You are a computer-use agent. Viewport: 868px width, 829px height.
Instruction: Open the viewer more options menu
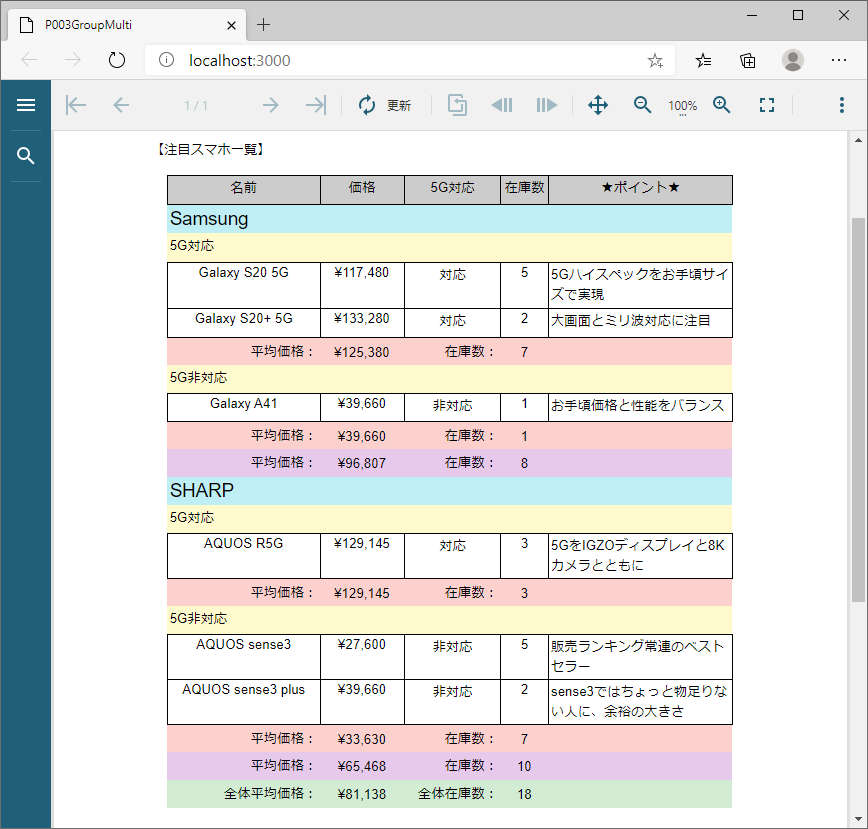[x=841, y=105]
